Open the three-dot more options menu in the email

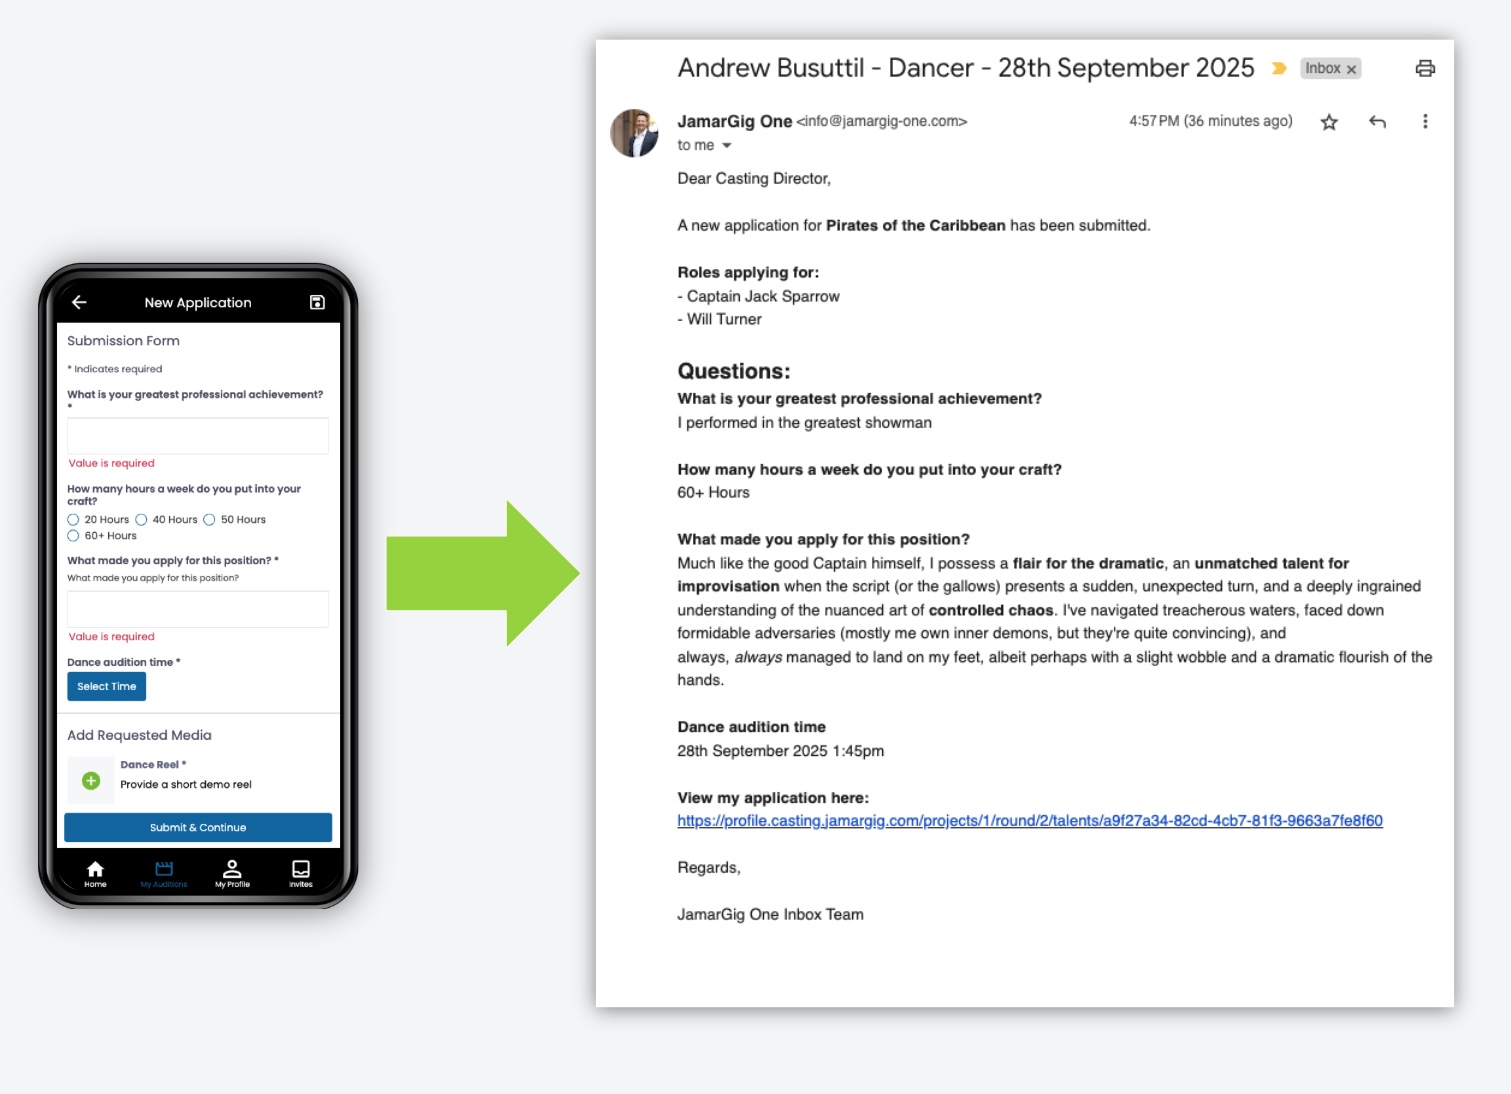pyautogui.click(x=1425, y=122)
